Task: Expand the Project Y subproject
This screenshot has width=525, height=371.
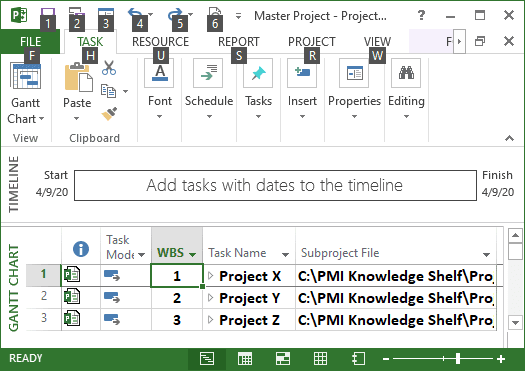Action: (x=210, y=297)
